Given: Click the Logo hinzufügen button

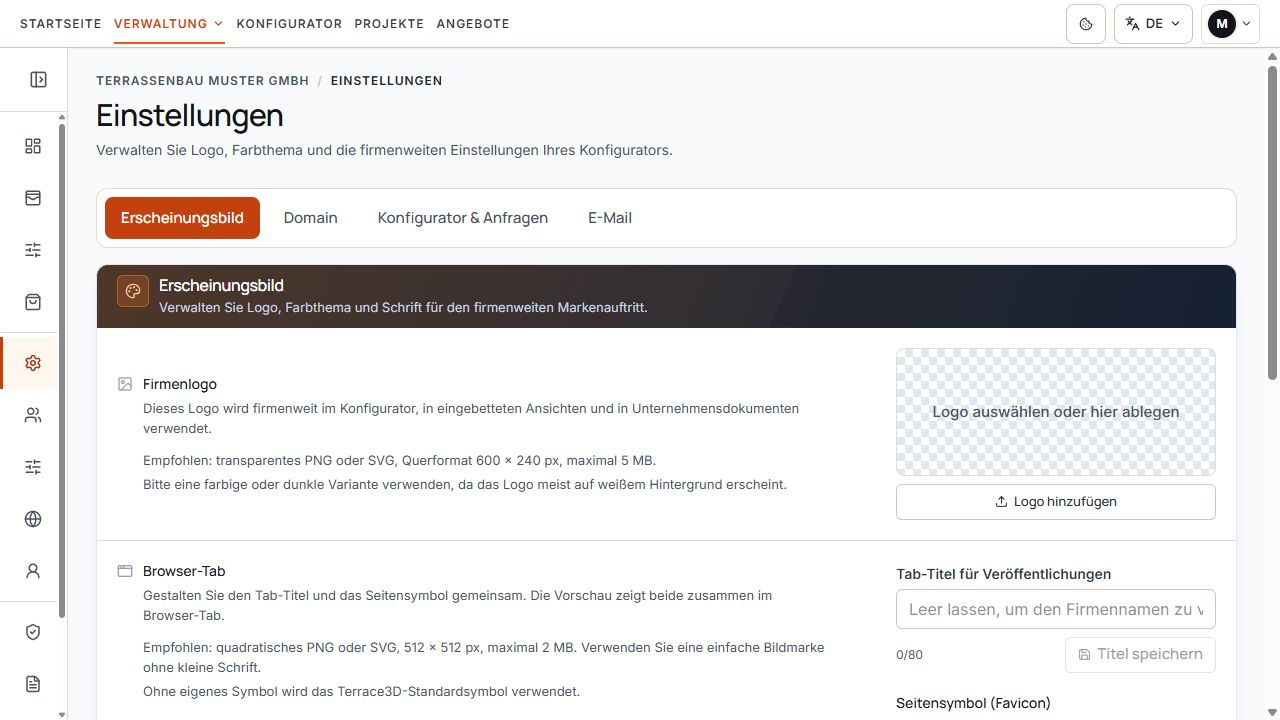Looking at the screenshot, I should pos(1056,502).
